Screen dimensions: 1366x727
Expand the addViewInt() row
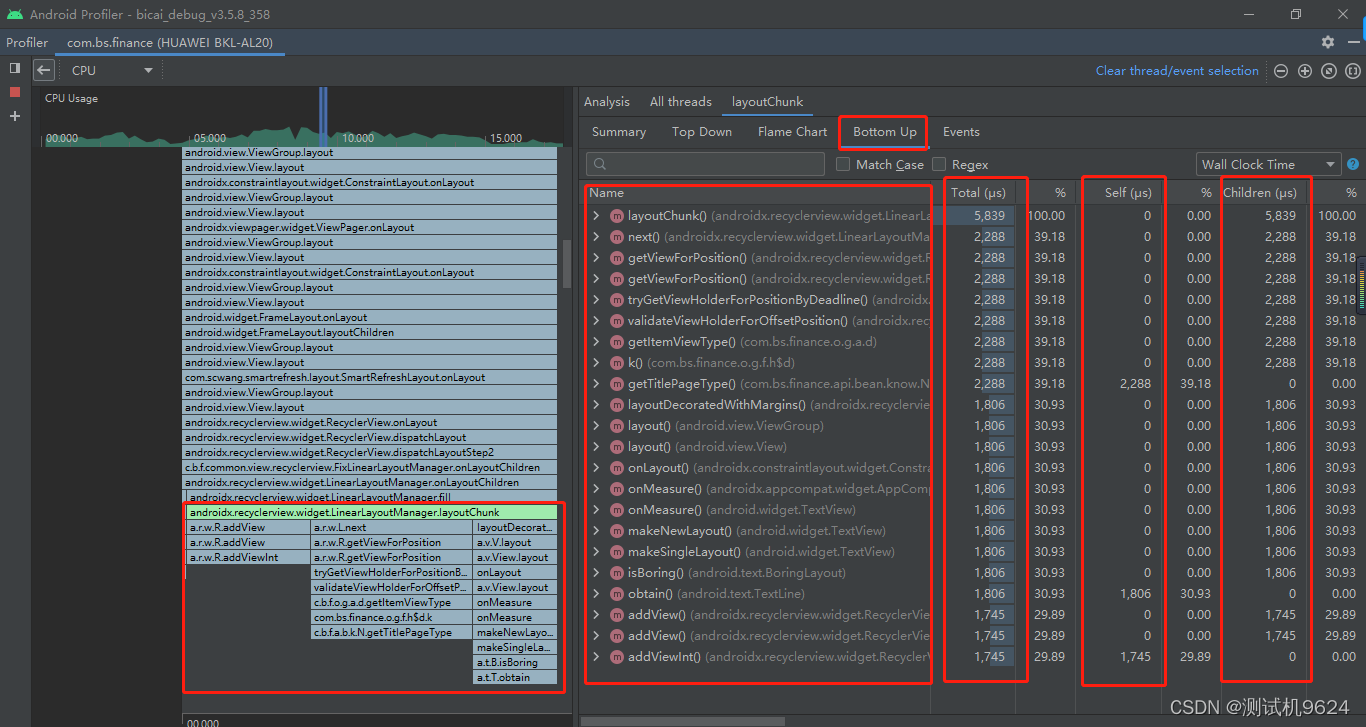596,657
